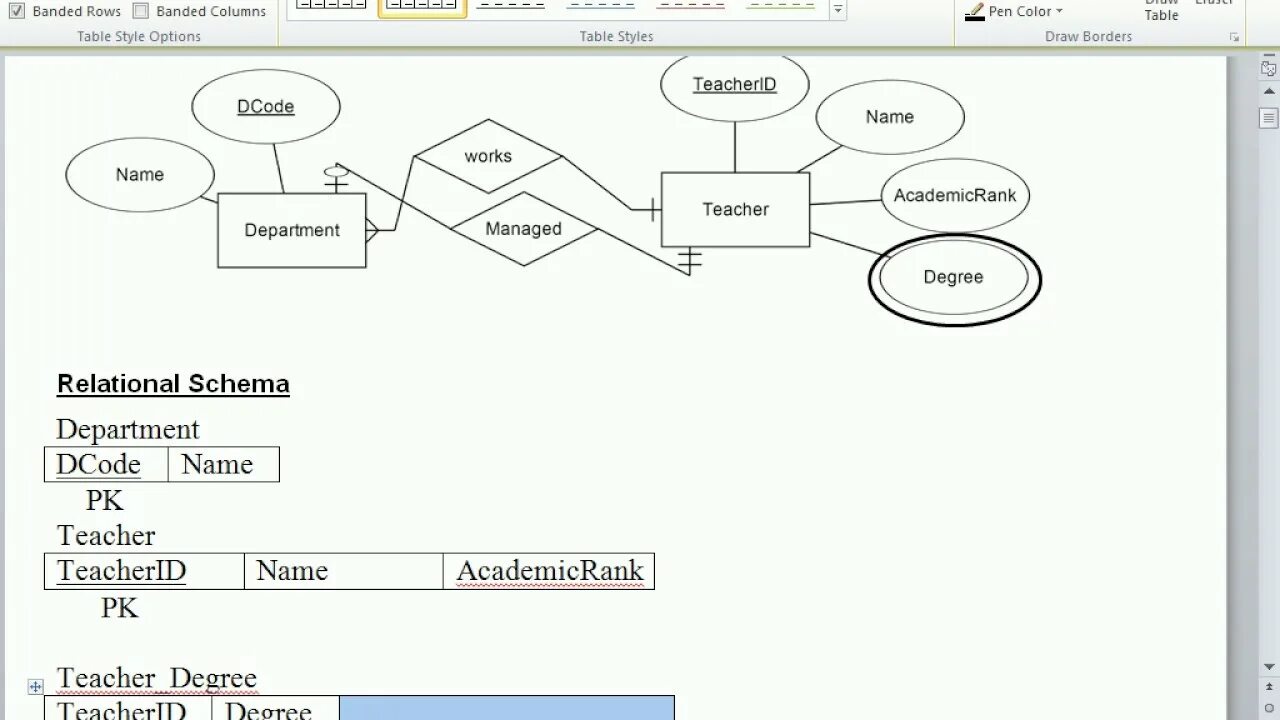
Task: Select the Teacher entity rectangle
Action: point(735,209)
